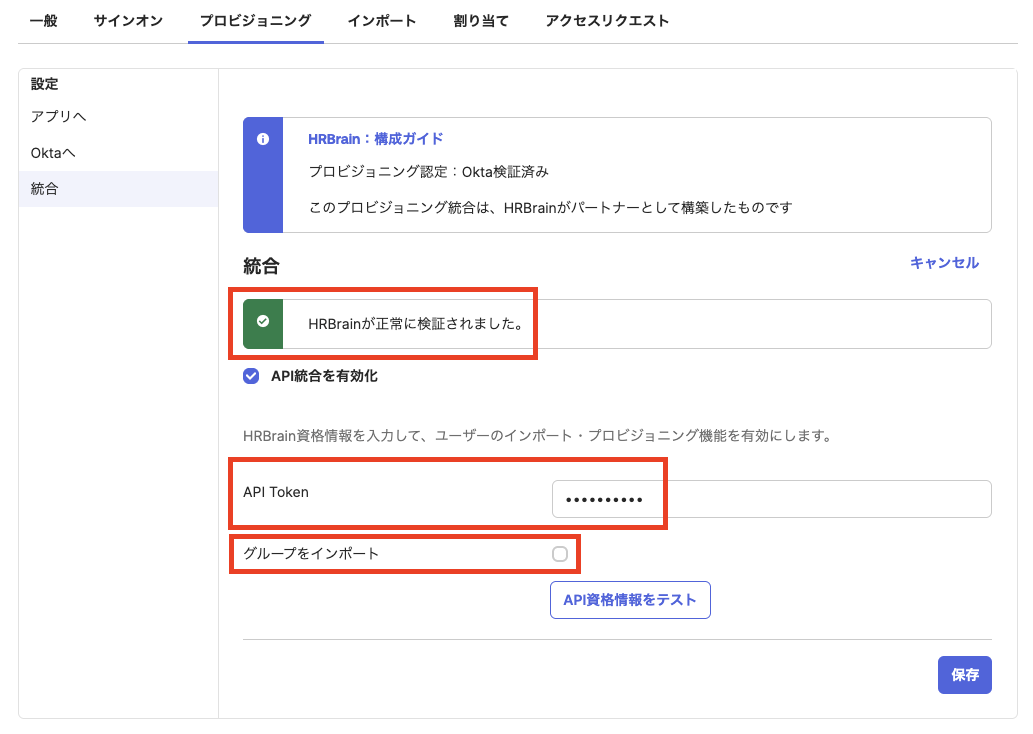Image resolution: width=1033 pixels, height=734 pixels.
Task: Open the 割り当て tab
Action: (481, 21)
